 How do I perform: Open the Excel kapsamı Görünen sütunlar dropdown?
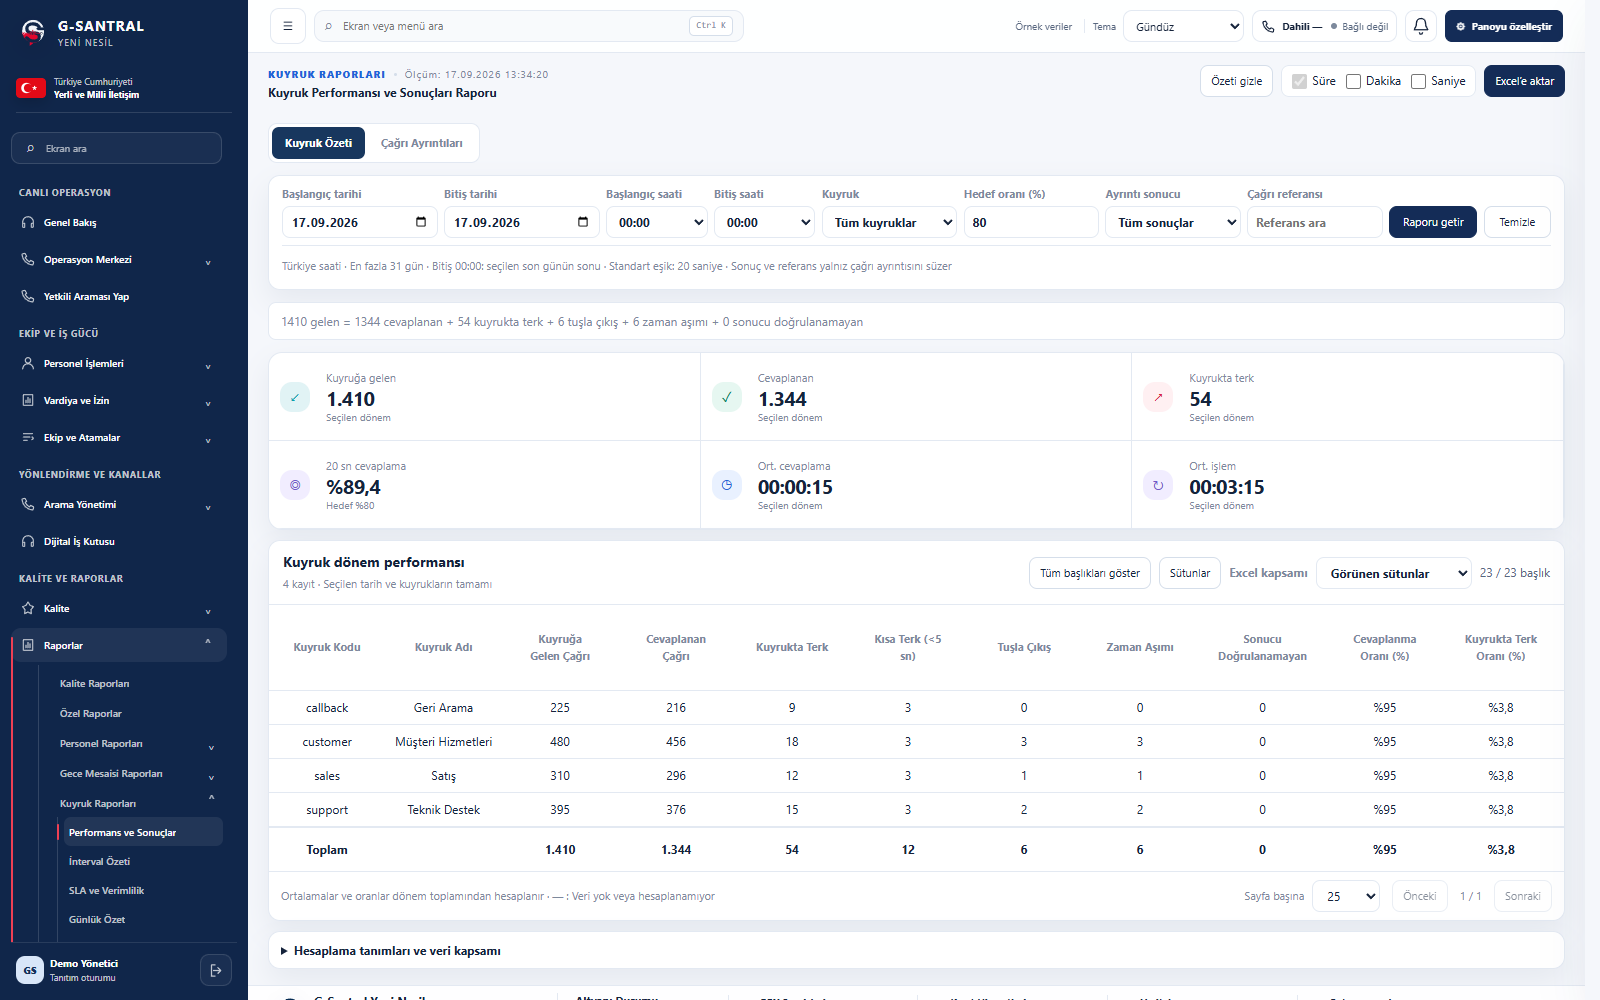pos(1394,573)
